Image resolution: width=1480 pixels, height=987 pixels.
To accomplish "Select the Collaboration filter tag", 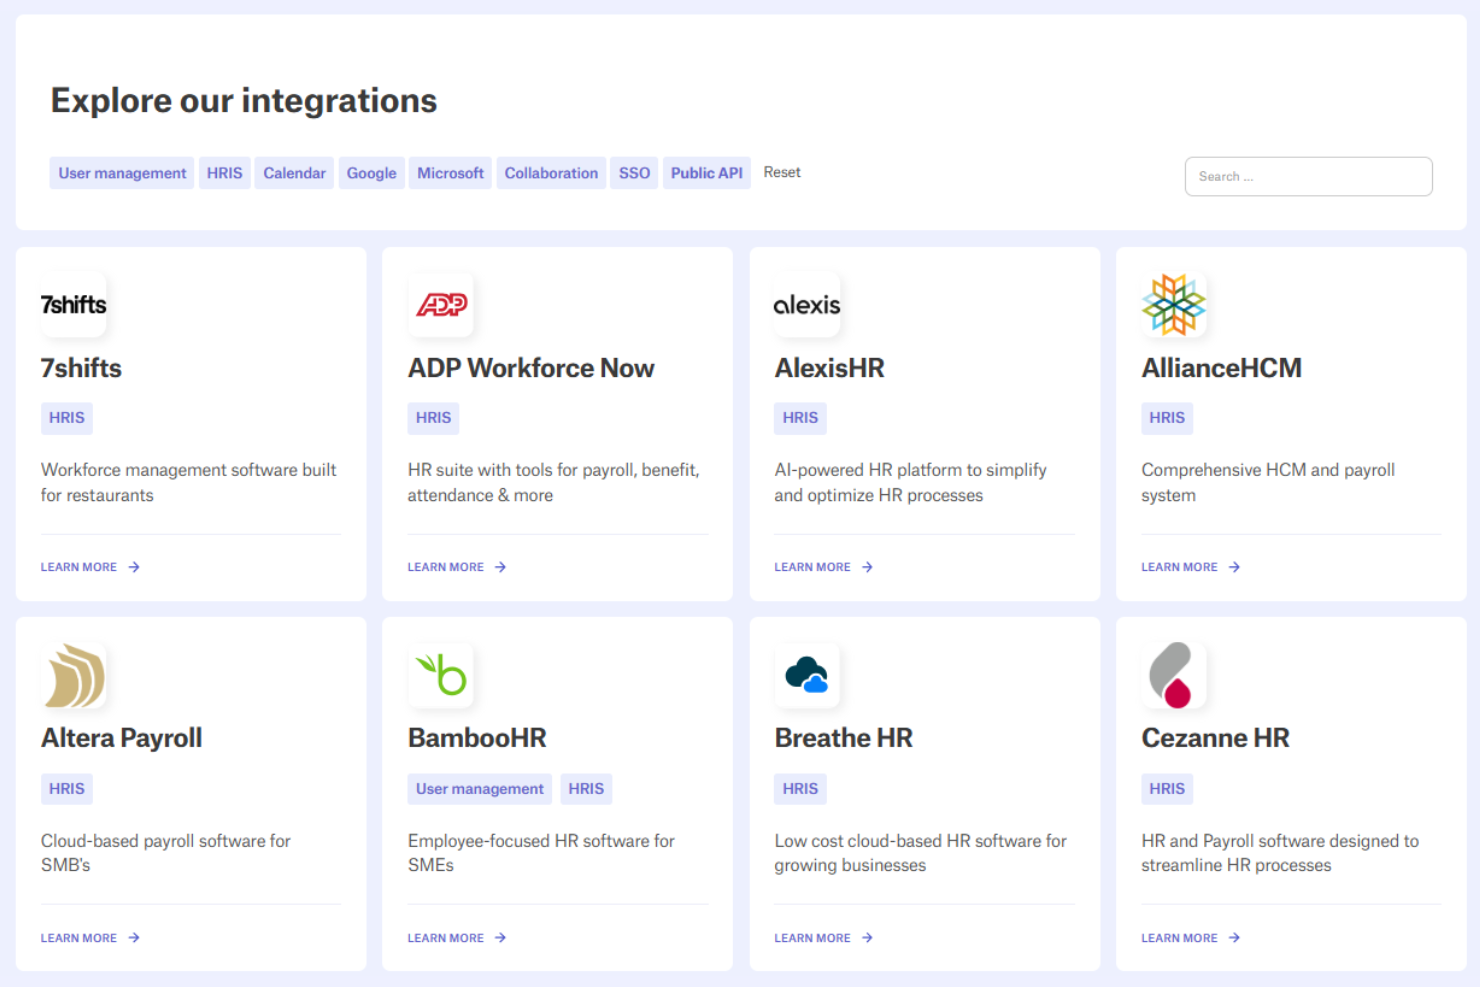I will [551, 173].
